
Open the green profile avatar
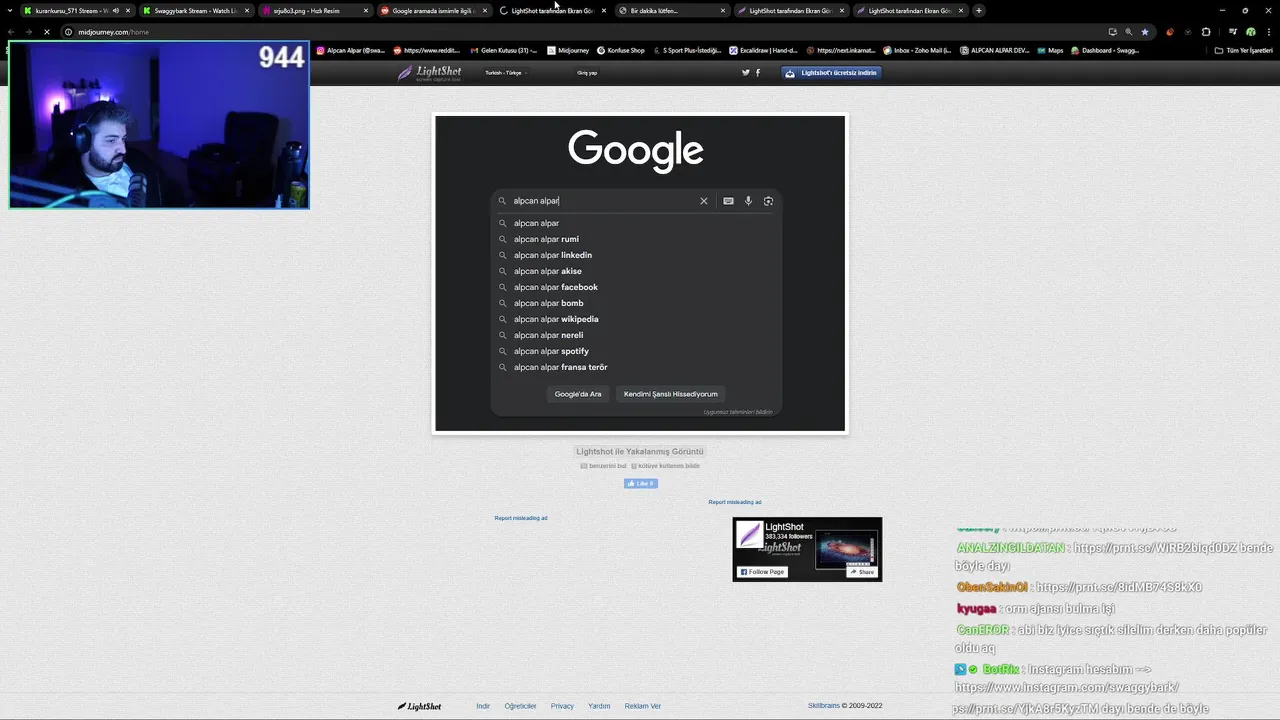point(1250,32)
